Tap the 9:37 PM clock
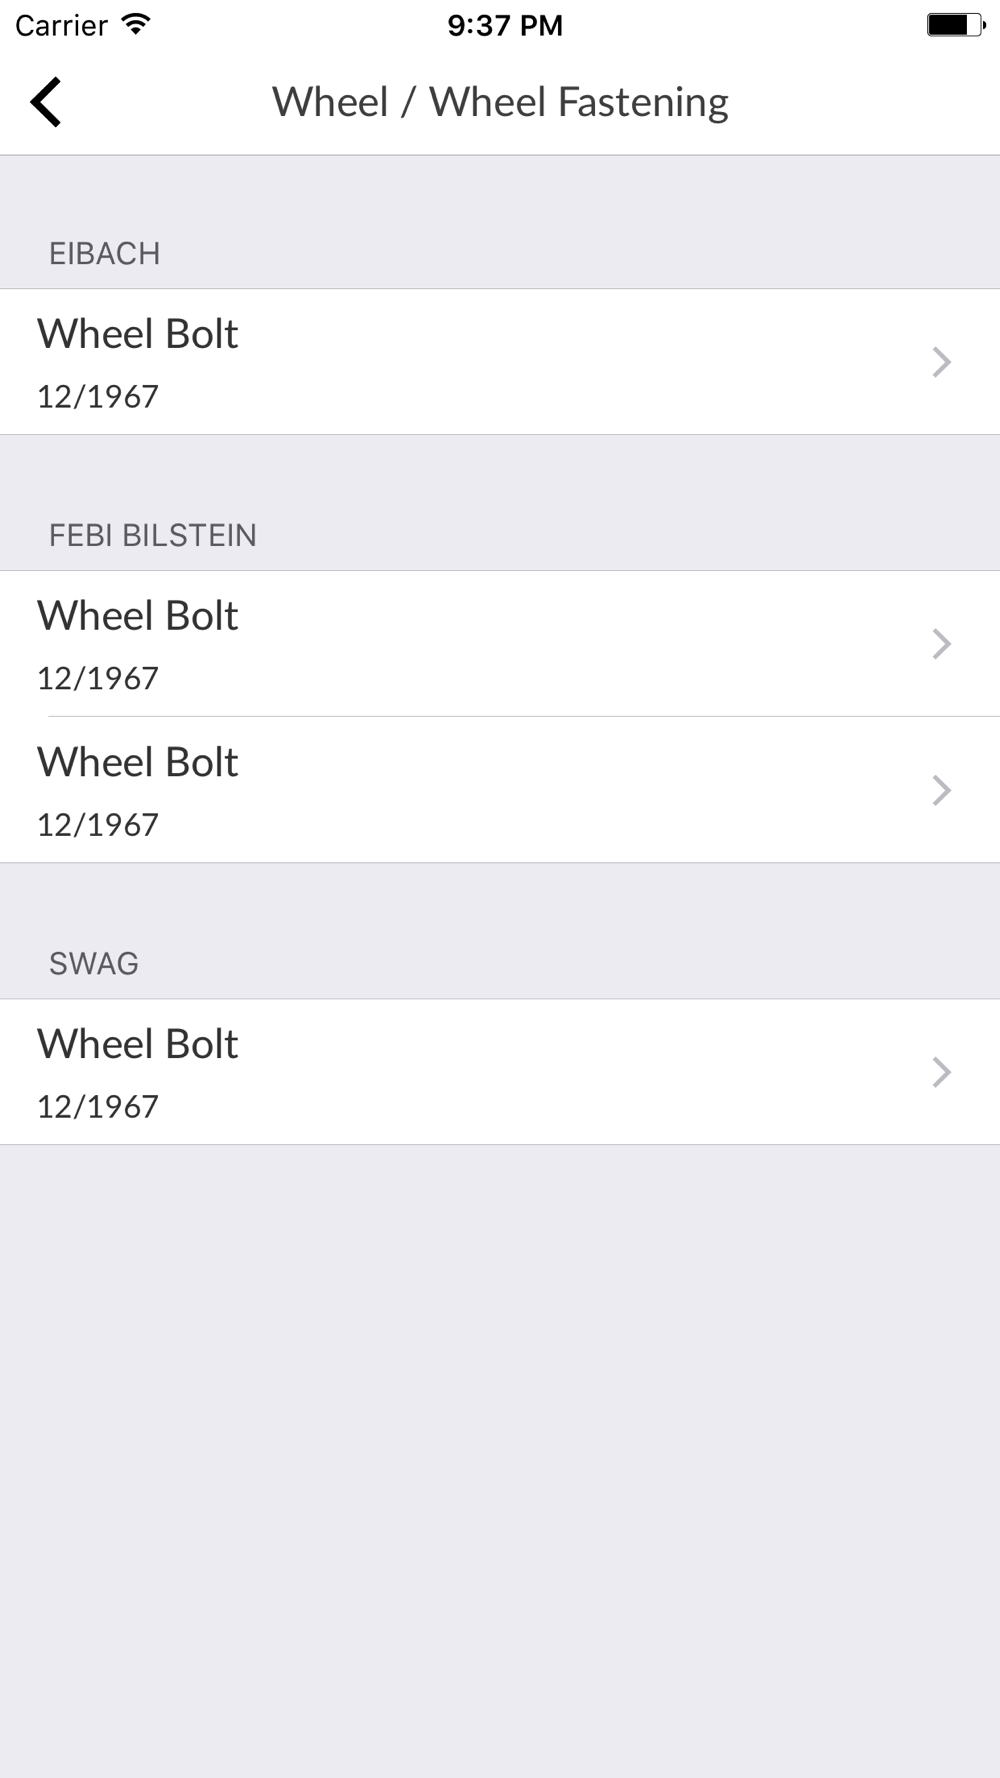This screenshot has height=1778, width=1000. [x=505, y=25]
